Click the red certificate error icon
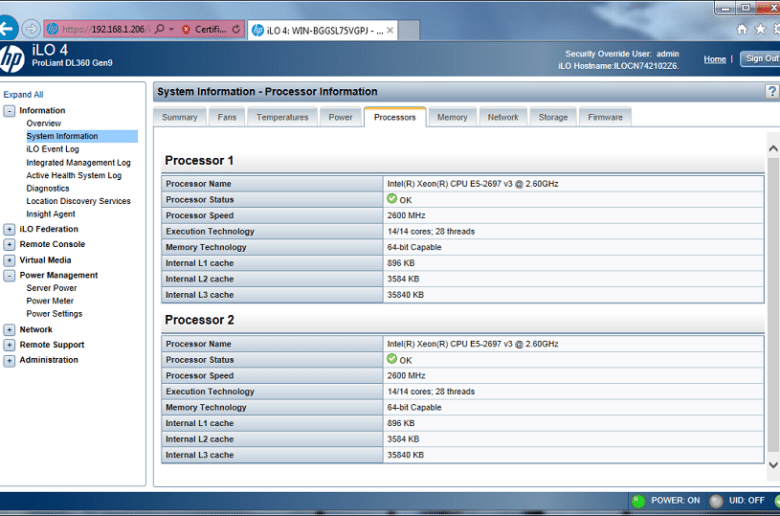The image size is (780, 516). [186, 30]
